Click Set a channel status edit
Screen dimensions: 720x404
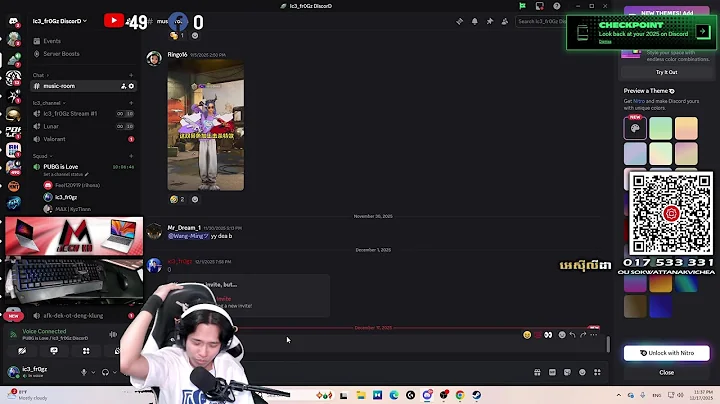[66, 174]
